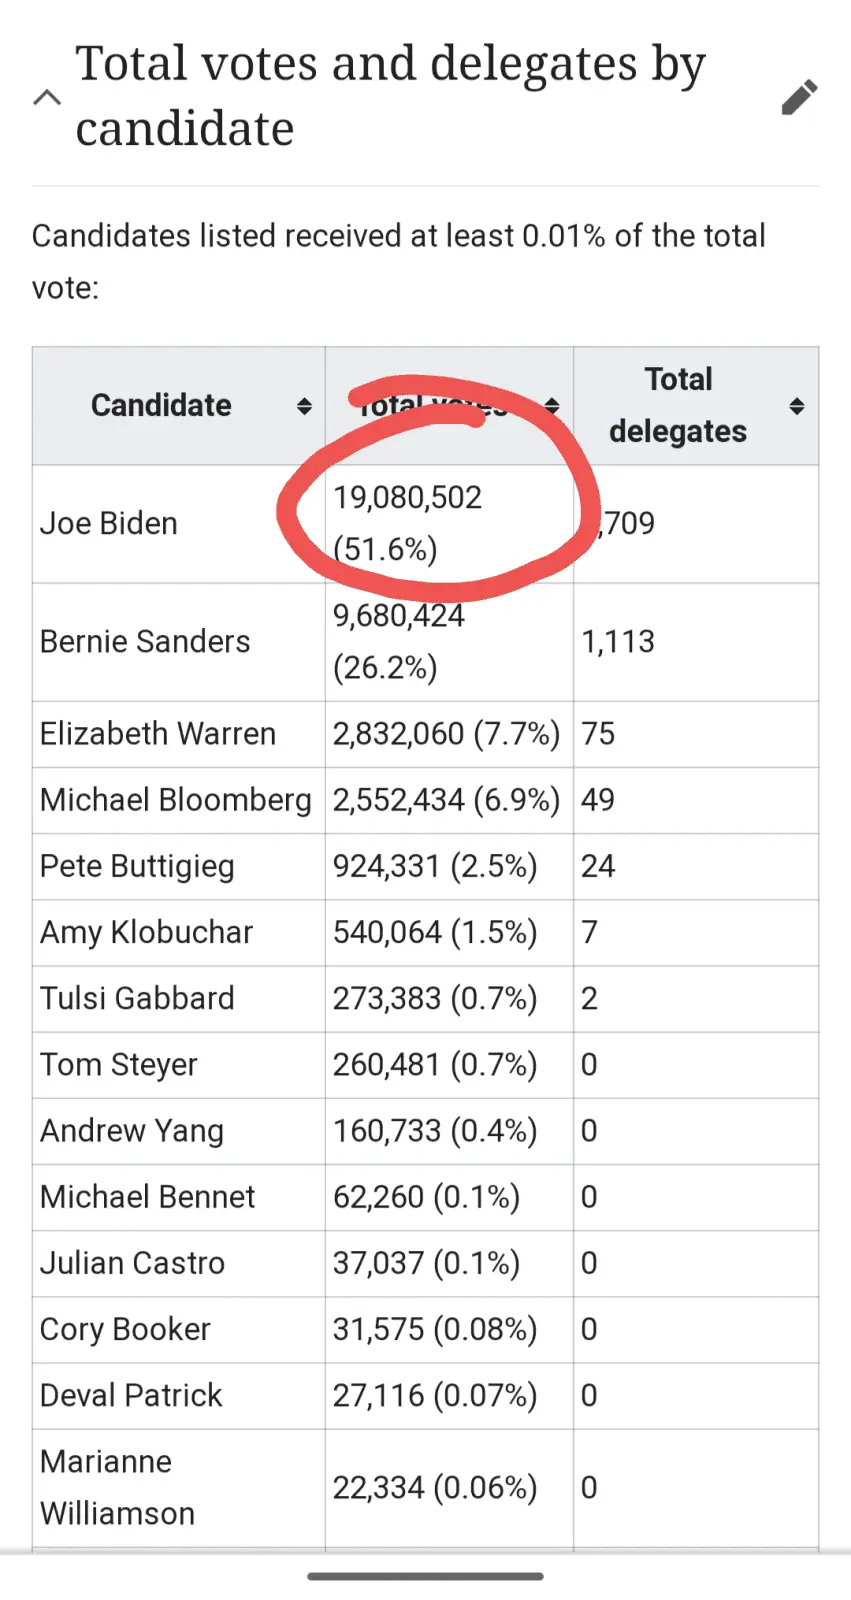Open the Bernie Sanders link
Viewport: 851px width, 1600px height.
(x=145, y=641)
